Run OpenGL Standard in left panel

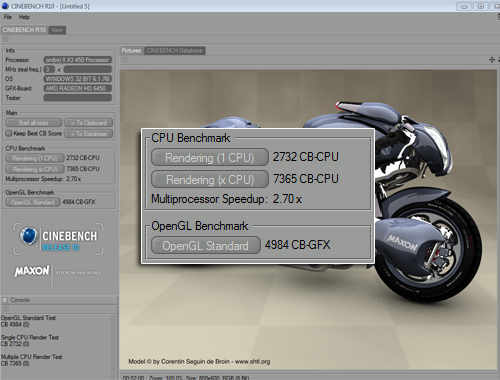33,202
